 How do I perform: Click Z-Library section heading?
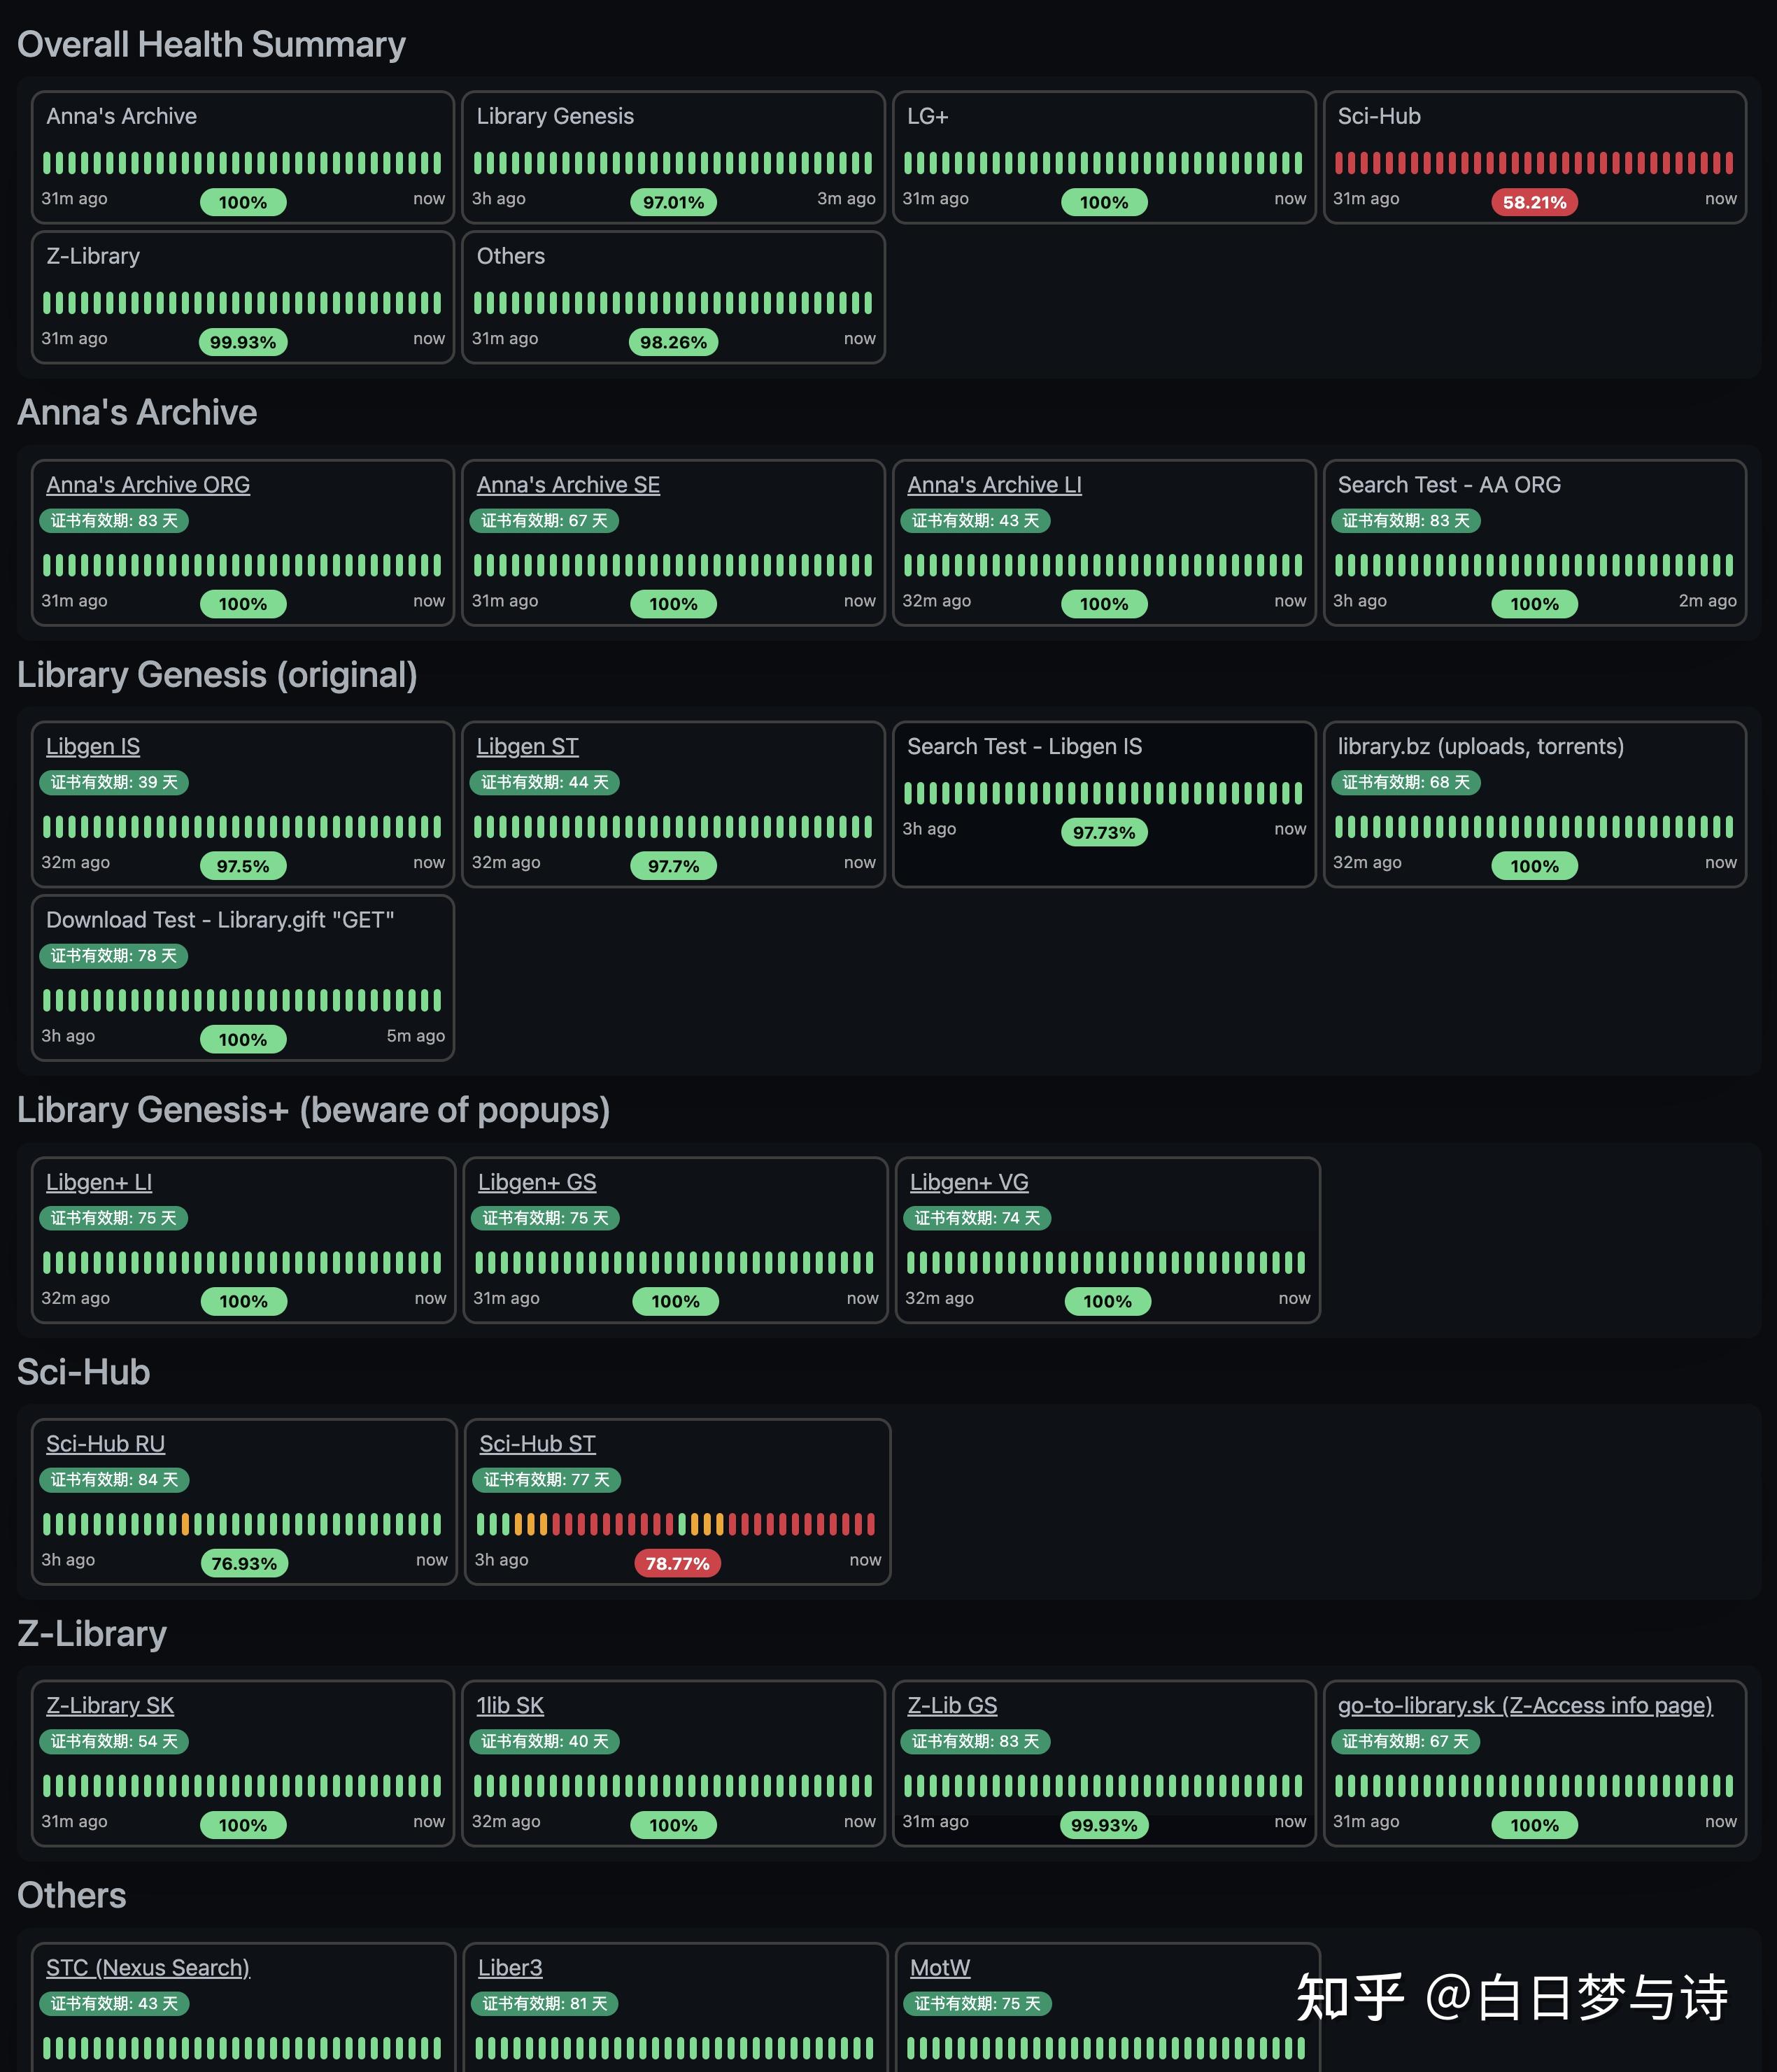[92, 1634]
